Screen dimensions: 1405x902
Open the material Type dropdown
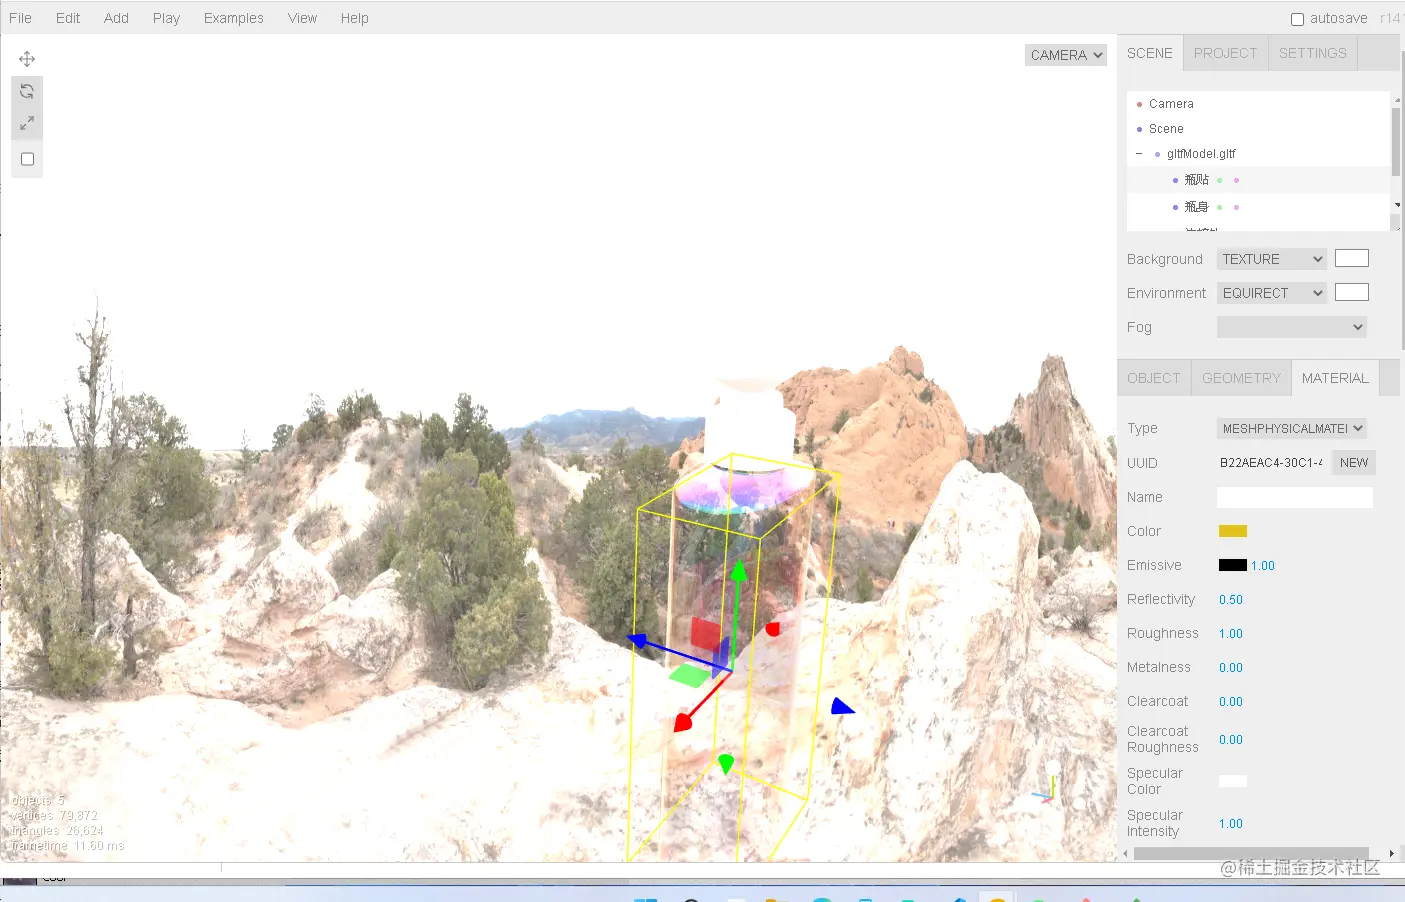click(1292, 428)
